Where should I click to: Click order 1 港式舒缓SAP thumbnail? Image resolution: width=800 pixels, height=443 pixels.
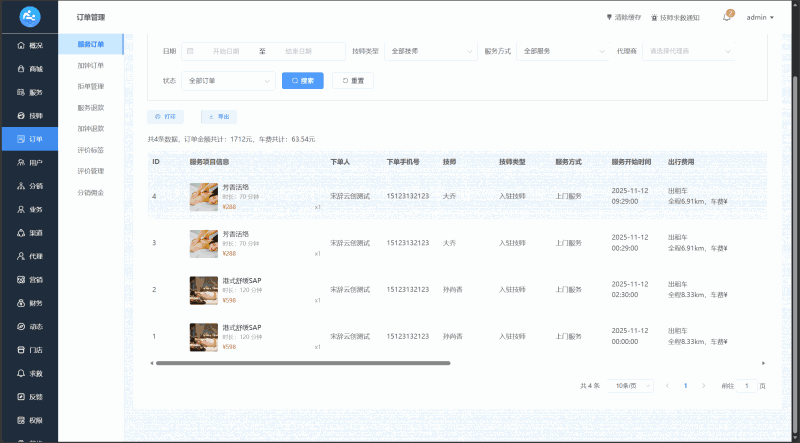point(204,337)
